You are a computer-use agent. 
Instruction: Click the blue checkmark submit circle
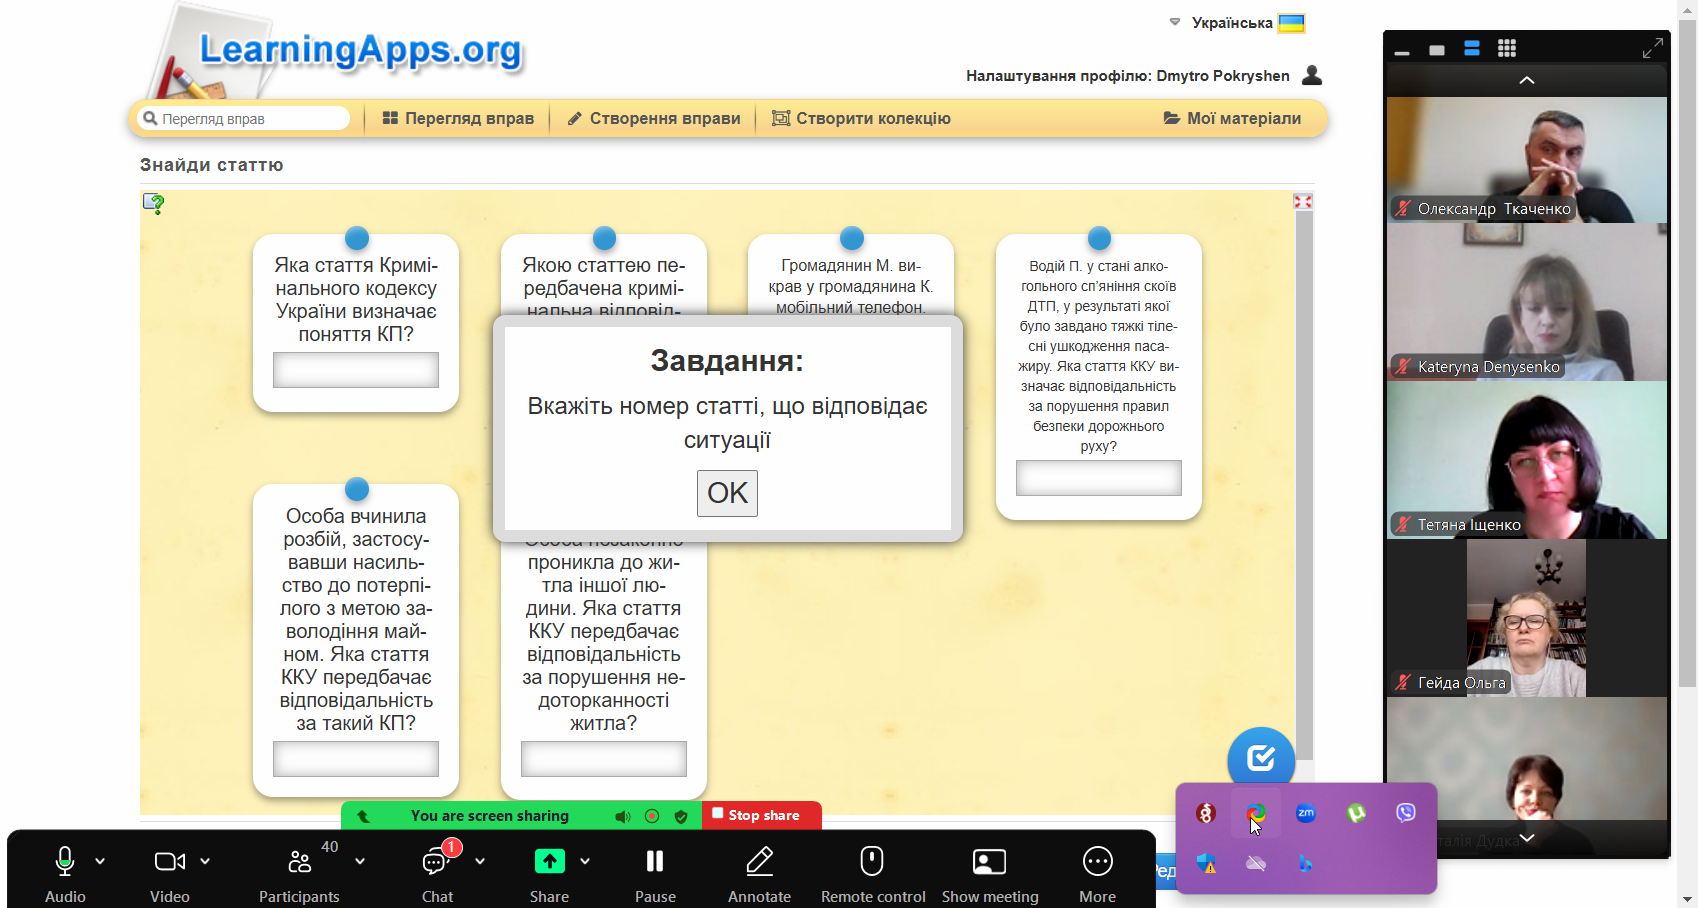pyautogui.click(x=1261, y=759)
